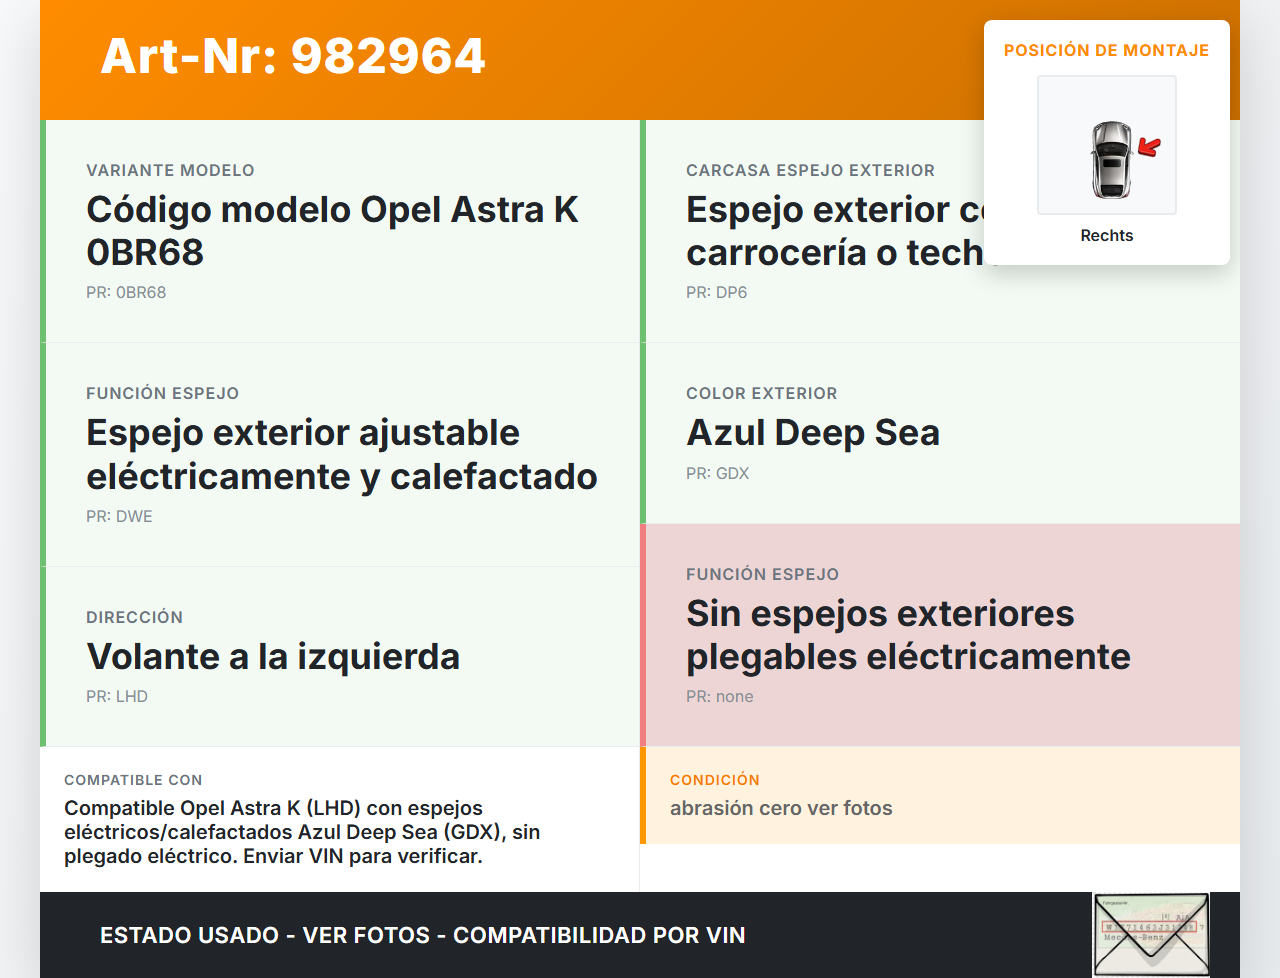Select the electrically adjustable heated mirror card
The image size is (1280, 978).
(342, 454)
